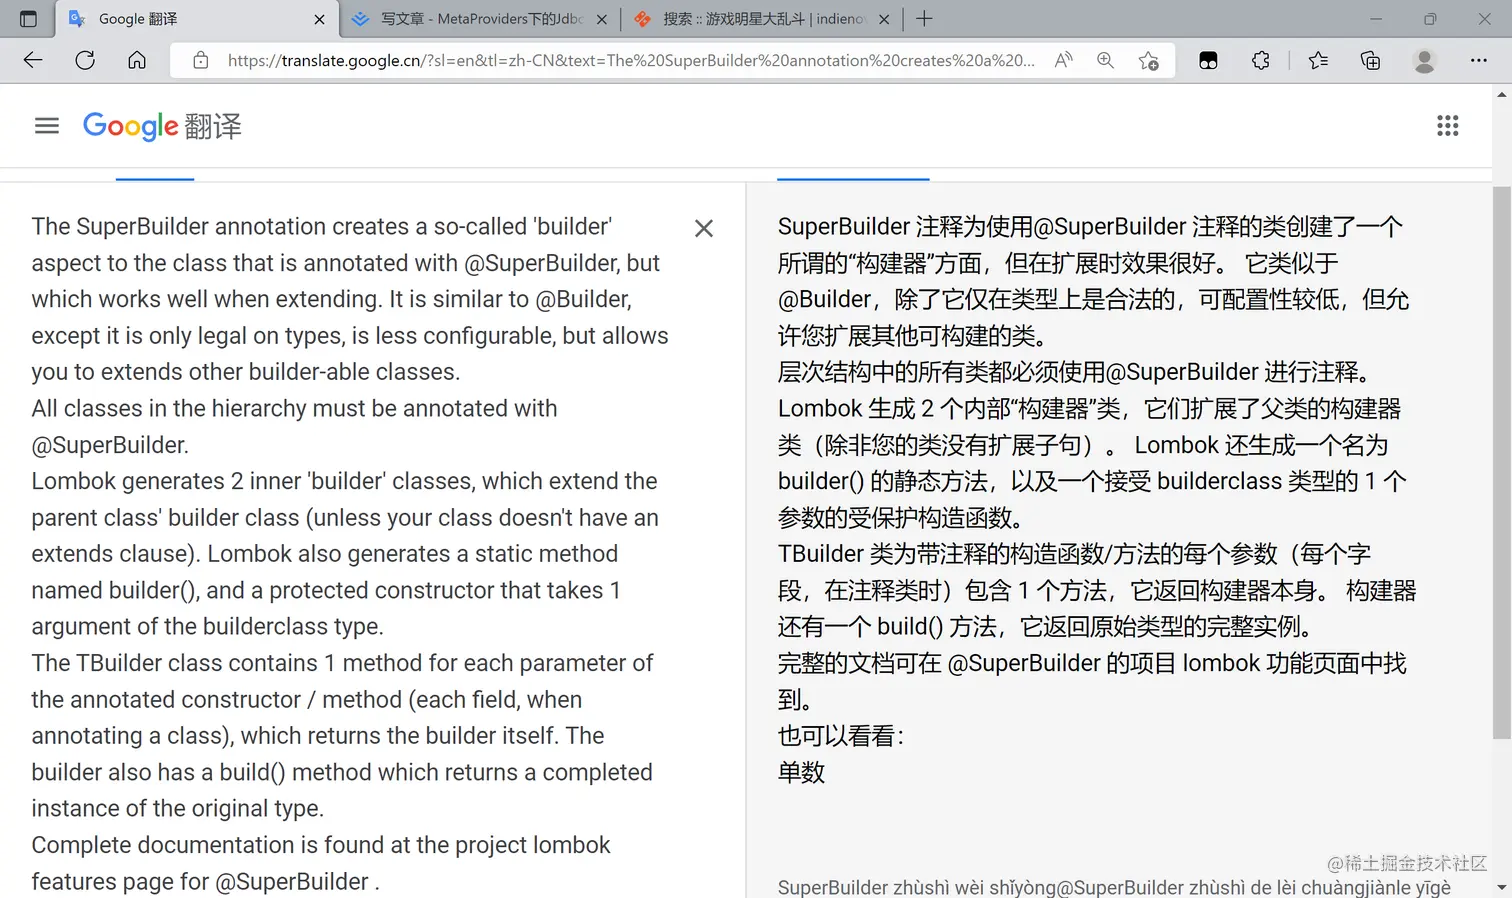The image size is (1512, 898).
Task: View site information lock icon
Action: click(x=201, y=60)
